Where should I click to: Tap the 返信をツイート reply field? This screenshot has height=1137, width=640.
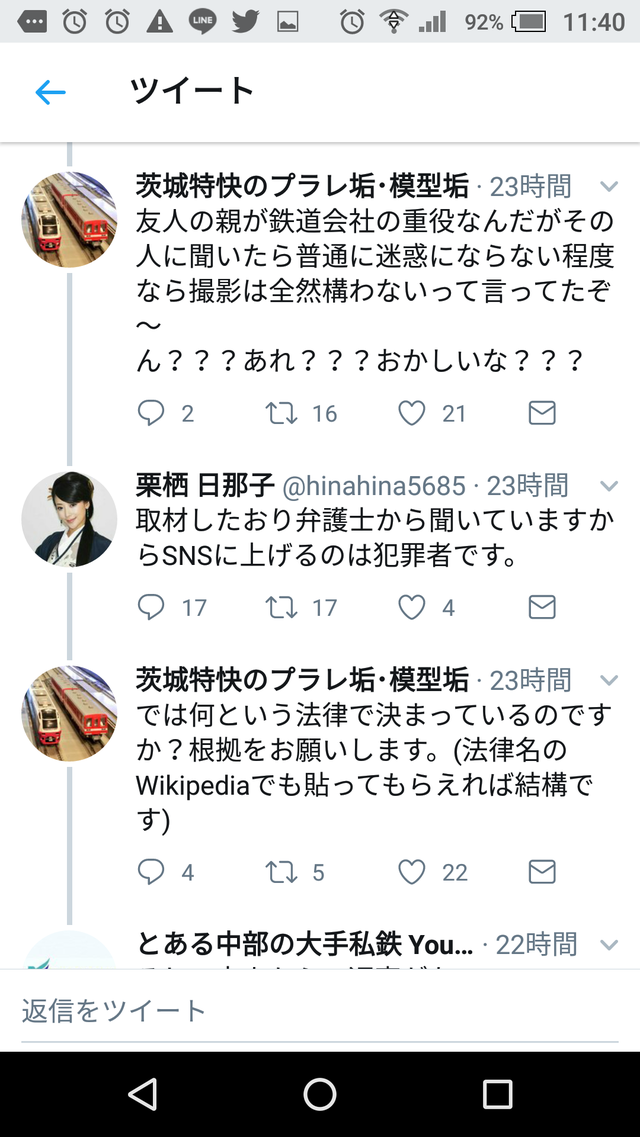(320, 1011)
